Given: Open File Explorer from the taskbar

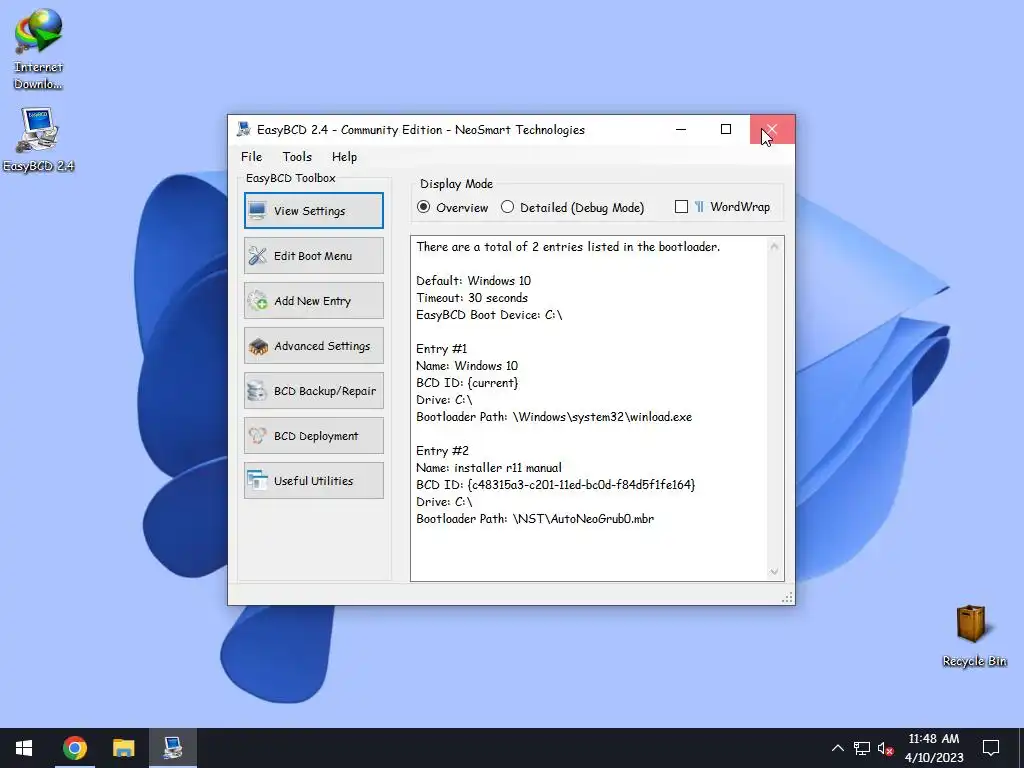Looking at the screenshot, I should (x=123, y=748).
